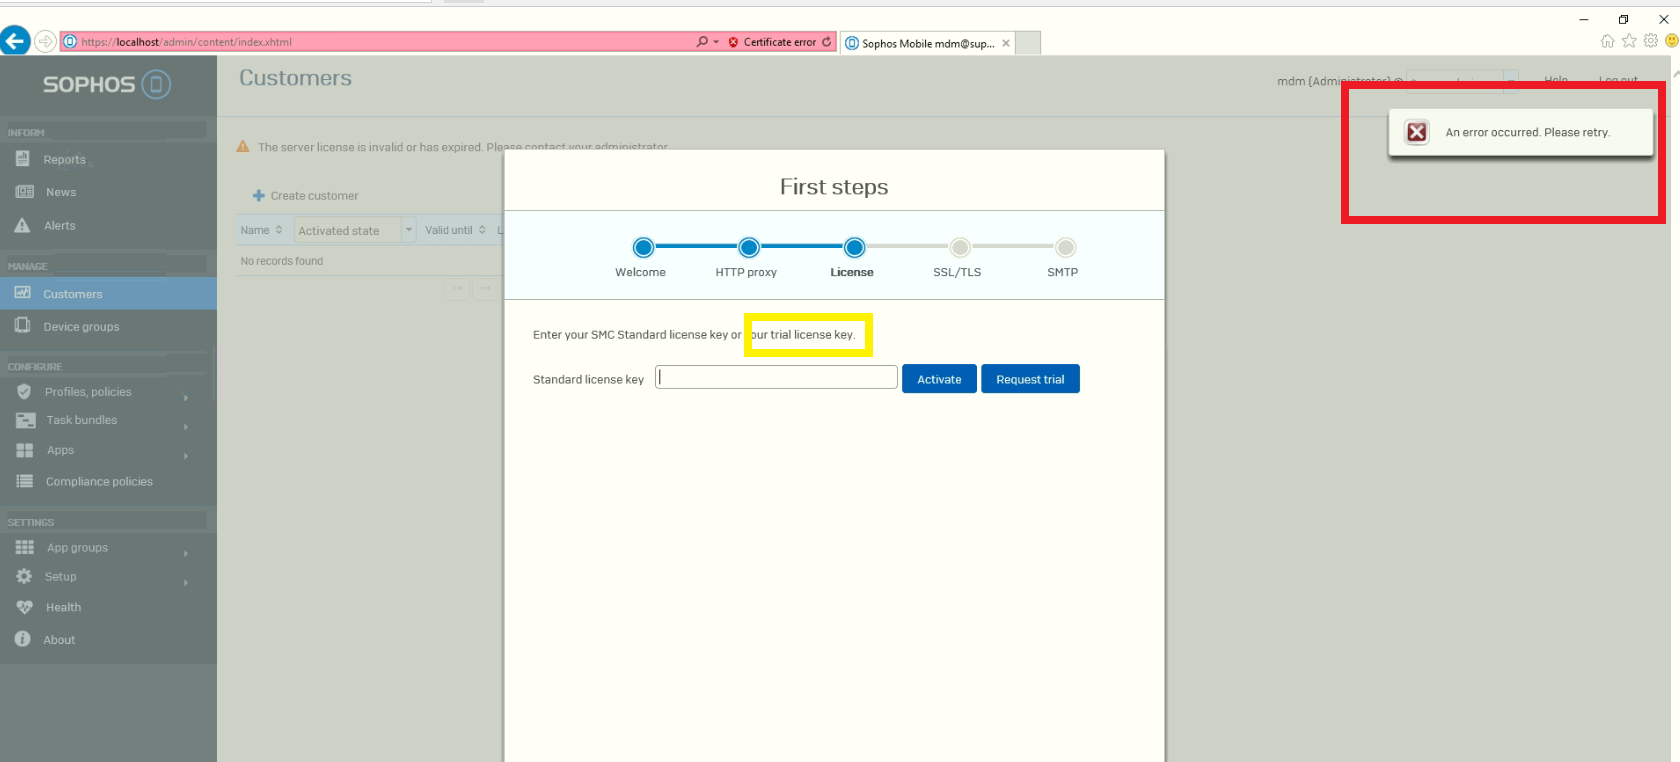This screenshot has height=762, width=1680.
Task: Expand the Apps submenu arrow
Action: click(186, 456)
